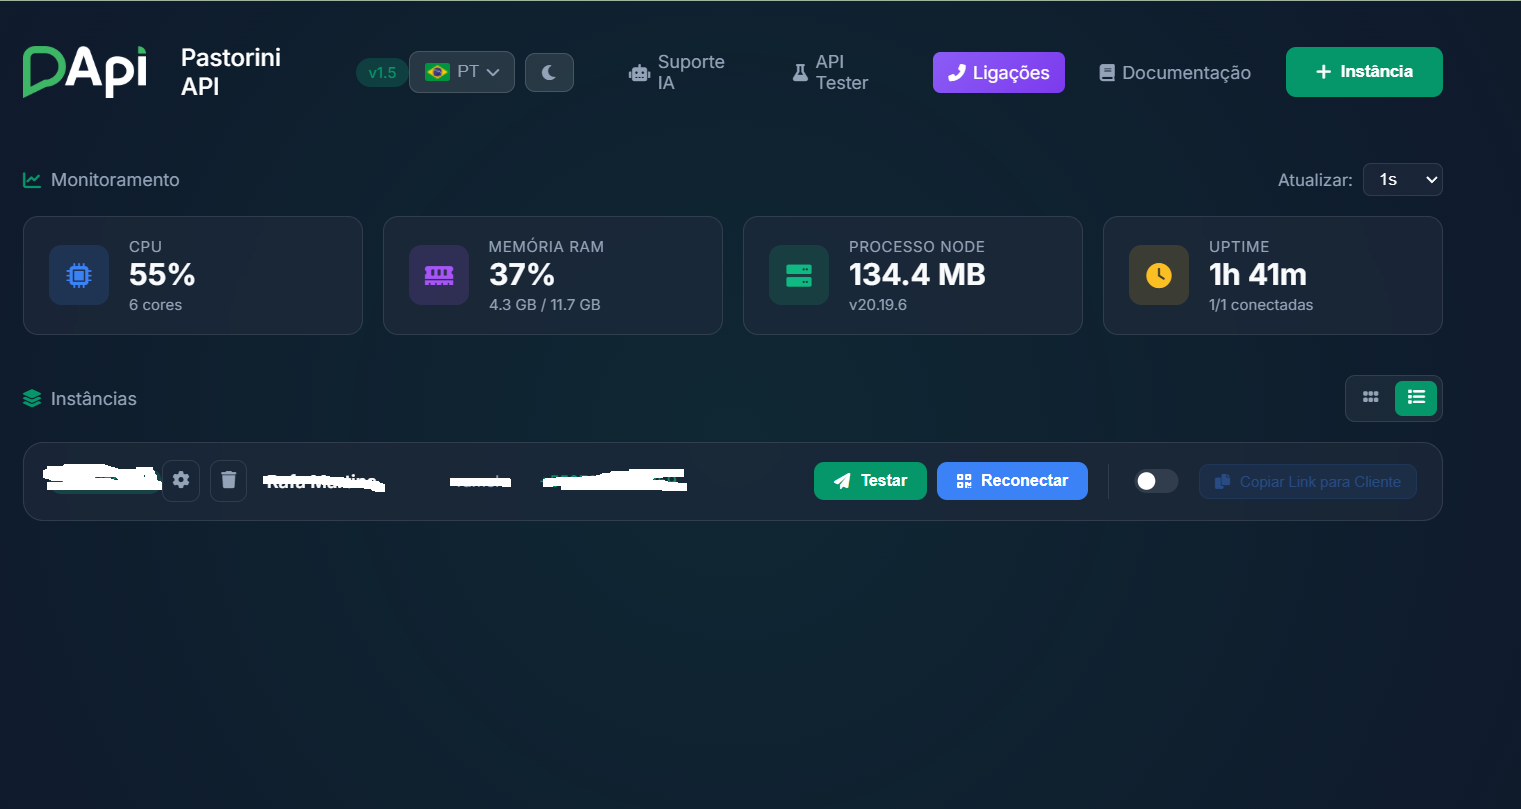Image resolution: width=1521 pixels, height=809 pixels.
Task: Click Copiar Link para Cliente
Action: point(1307,481)
